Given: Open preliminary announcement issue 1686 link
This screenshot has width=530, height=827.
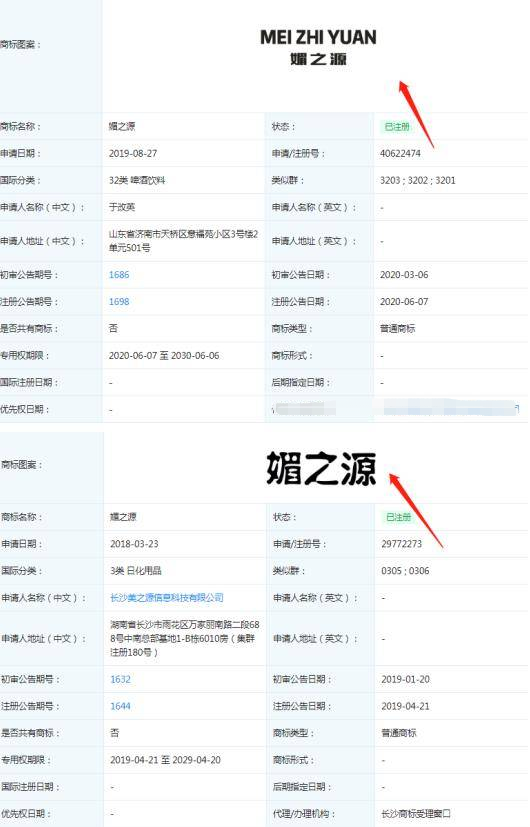Looking at the screenshot, I should (119, 275).
